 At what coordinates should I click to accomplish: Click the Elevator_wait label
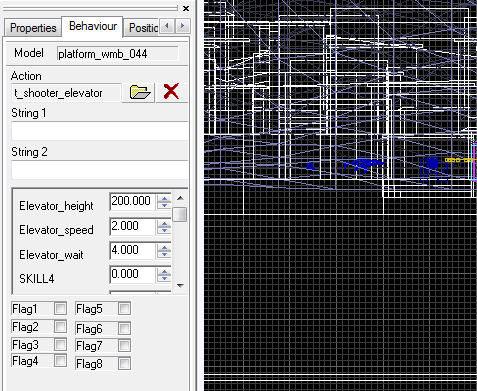coord(51,255)
